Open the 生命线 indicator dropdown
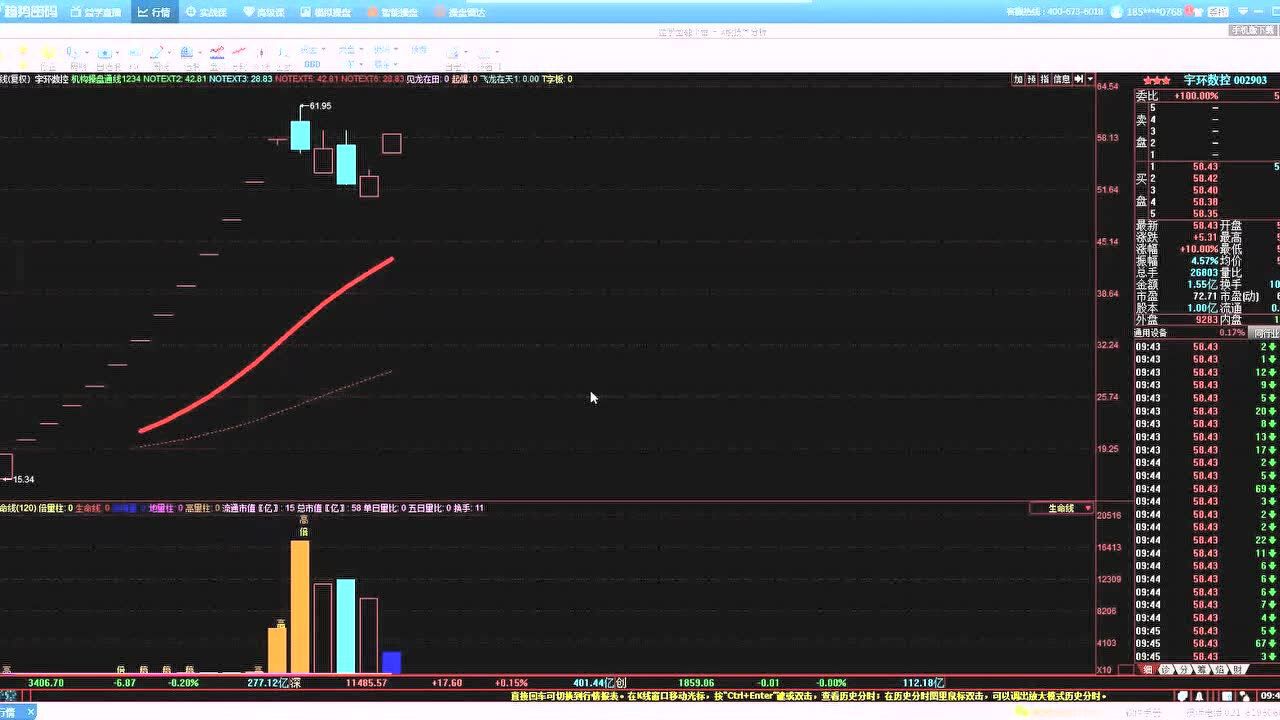Image resolution: width=1280 pixels, height=720 pixels. (x=1062, y=508)
